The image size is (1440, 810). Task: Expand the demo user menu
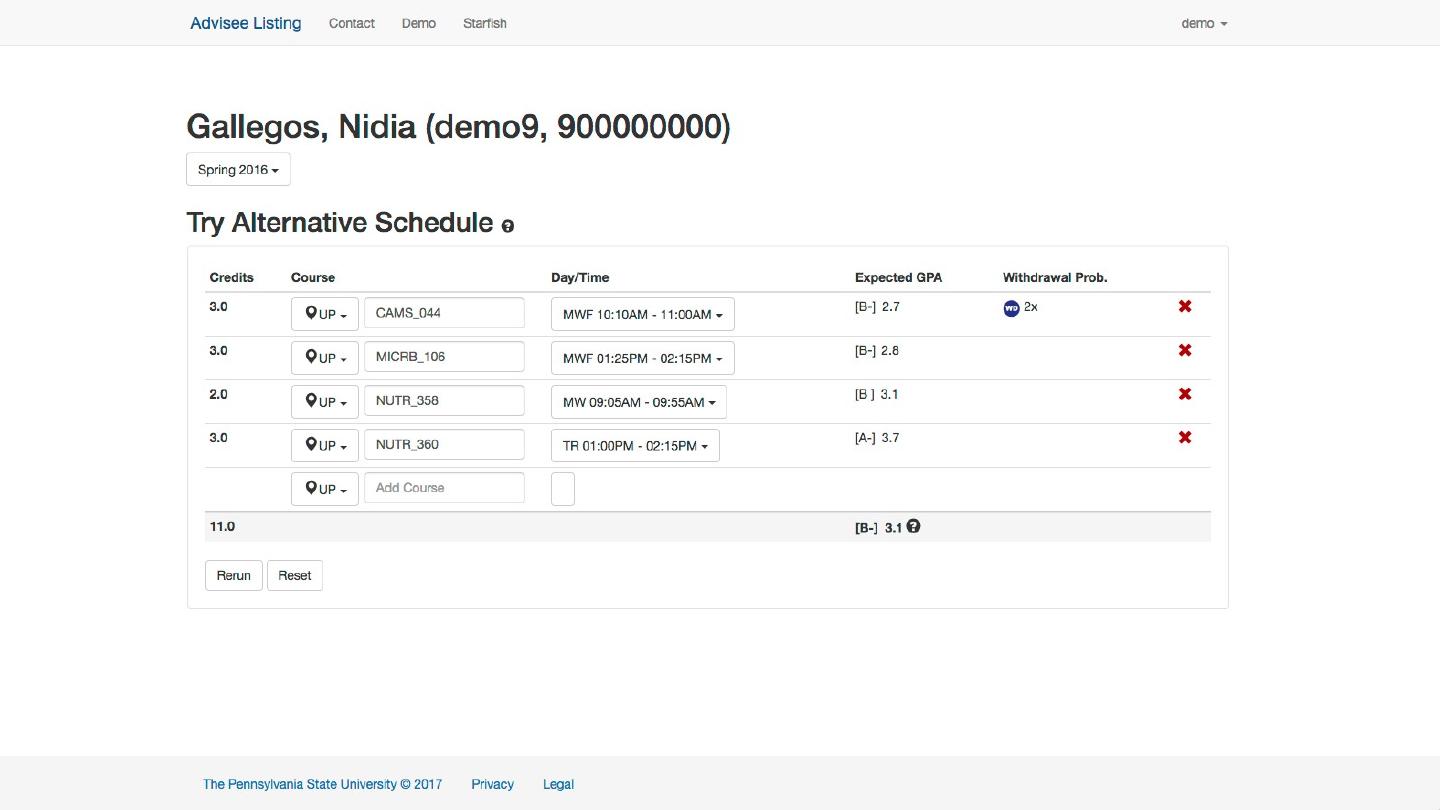pos(1204,23)
